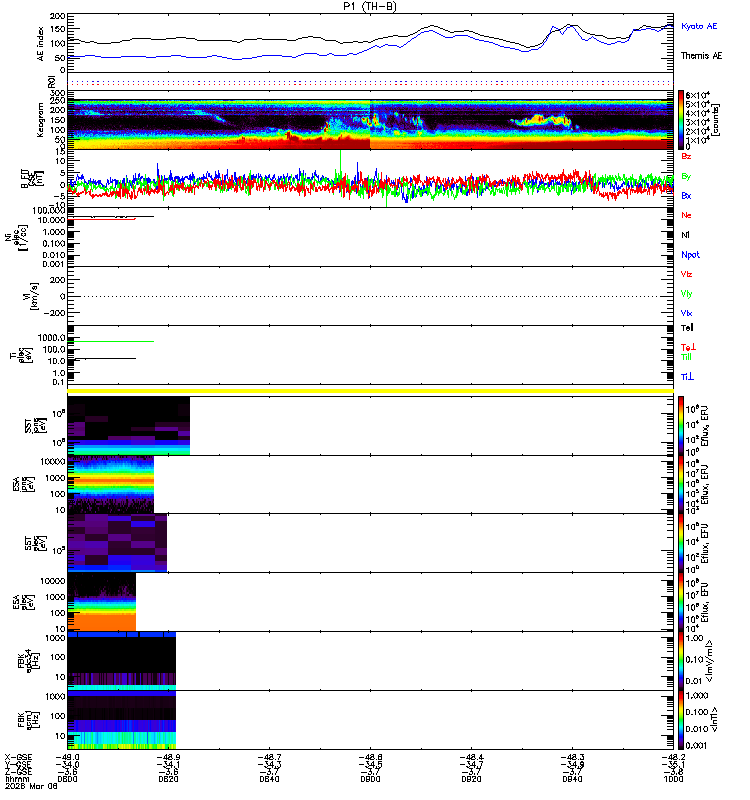Click the FBK scm nT color bar
This screenshot has width=750, height=800.
[x=681, y=720]
